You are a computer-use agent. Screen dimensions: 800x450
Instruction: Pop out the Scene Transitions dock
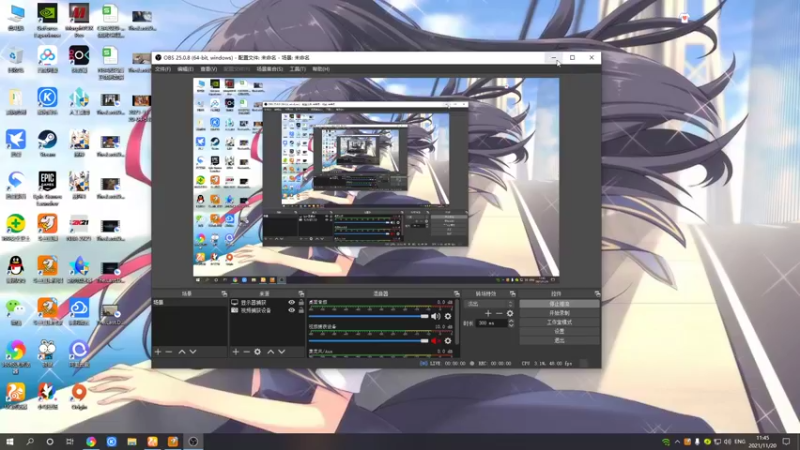tap(512, 294)
